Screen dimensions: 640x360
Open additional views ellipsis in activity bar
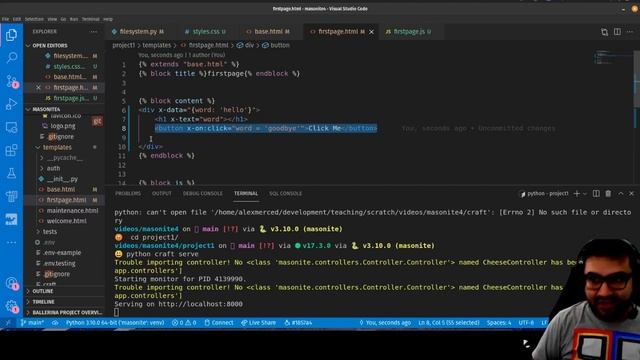coord(11,242)
